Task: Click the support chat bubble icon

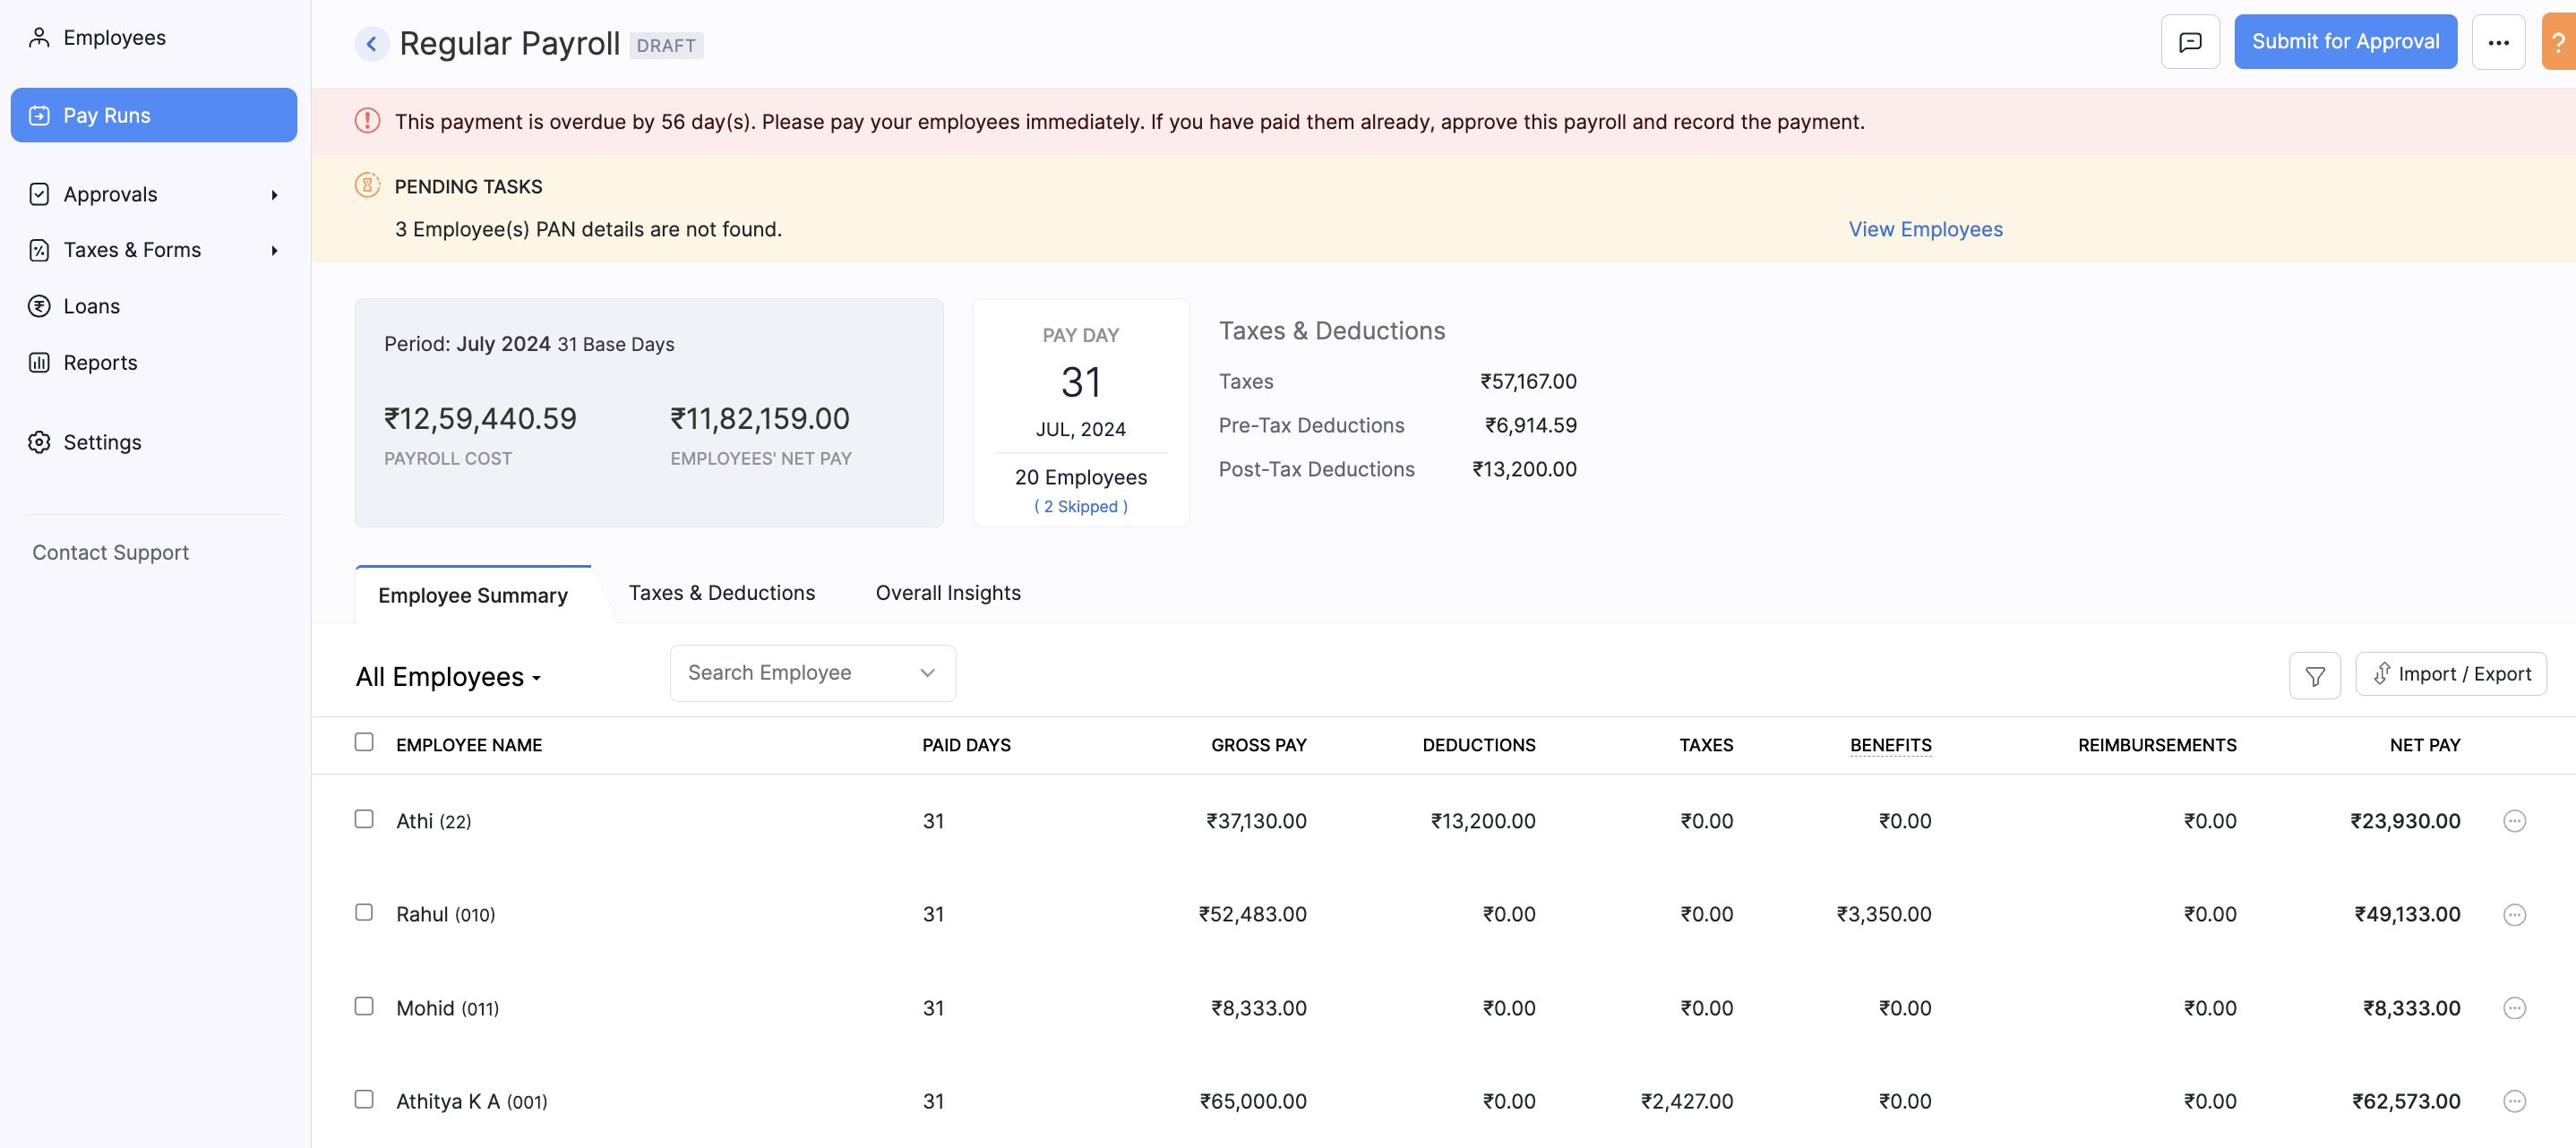Action: (x=2190, y=41)
